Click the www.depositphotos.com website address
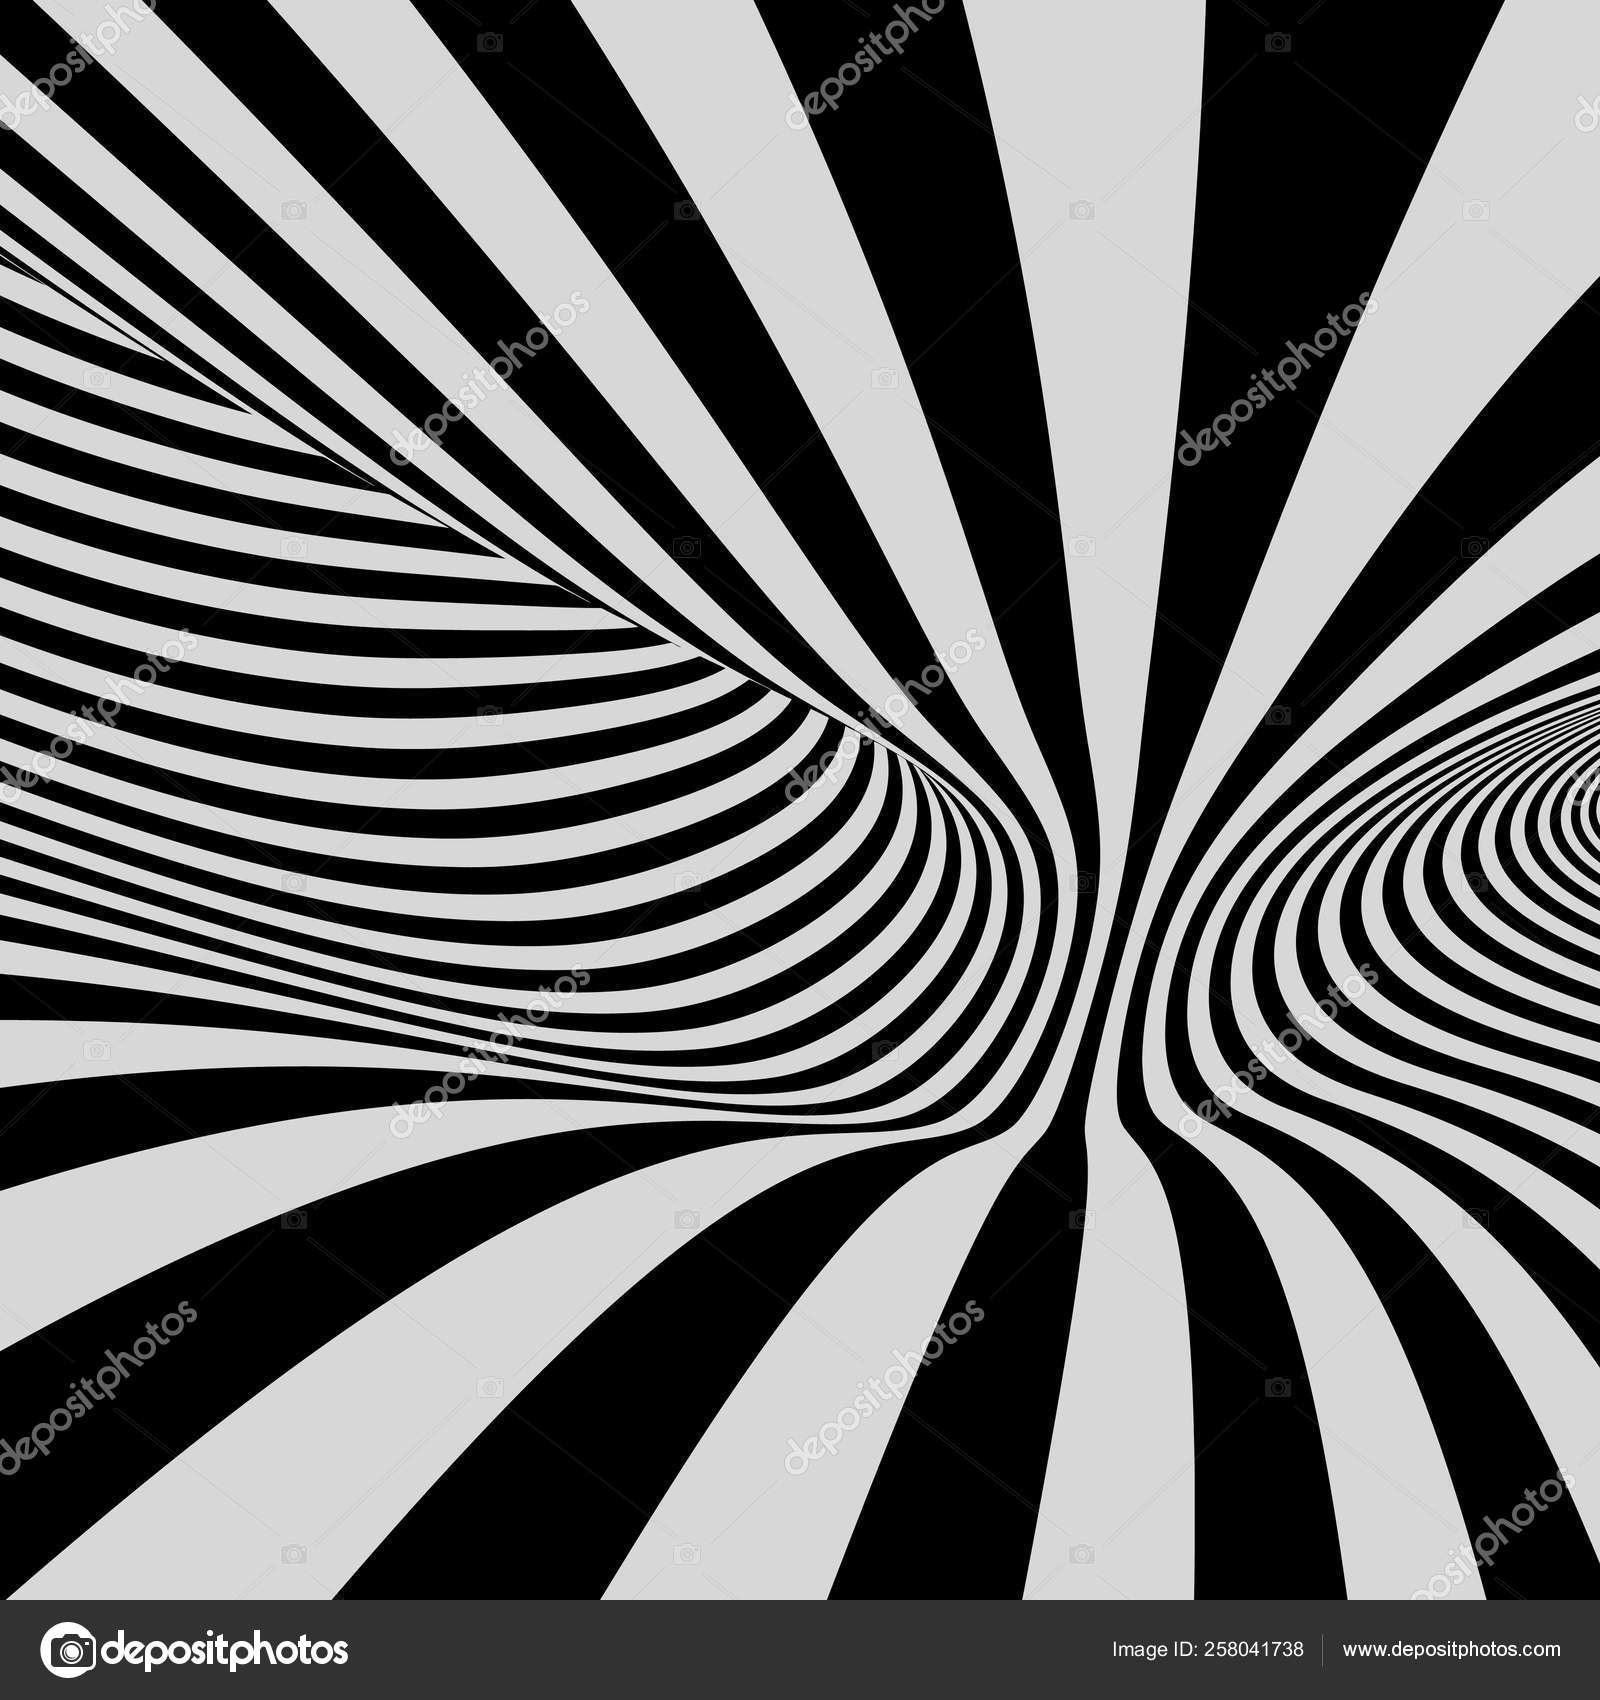The width and height of the screenshot is (1600, 1700). [x=1452, y=1650]
